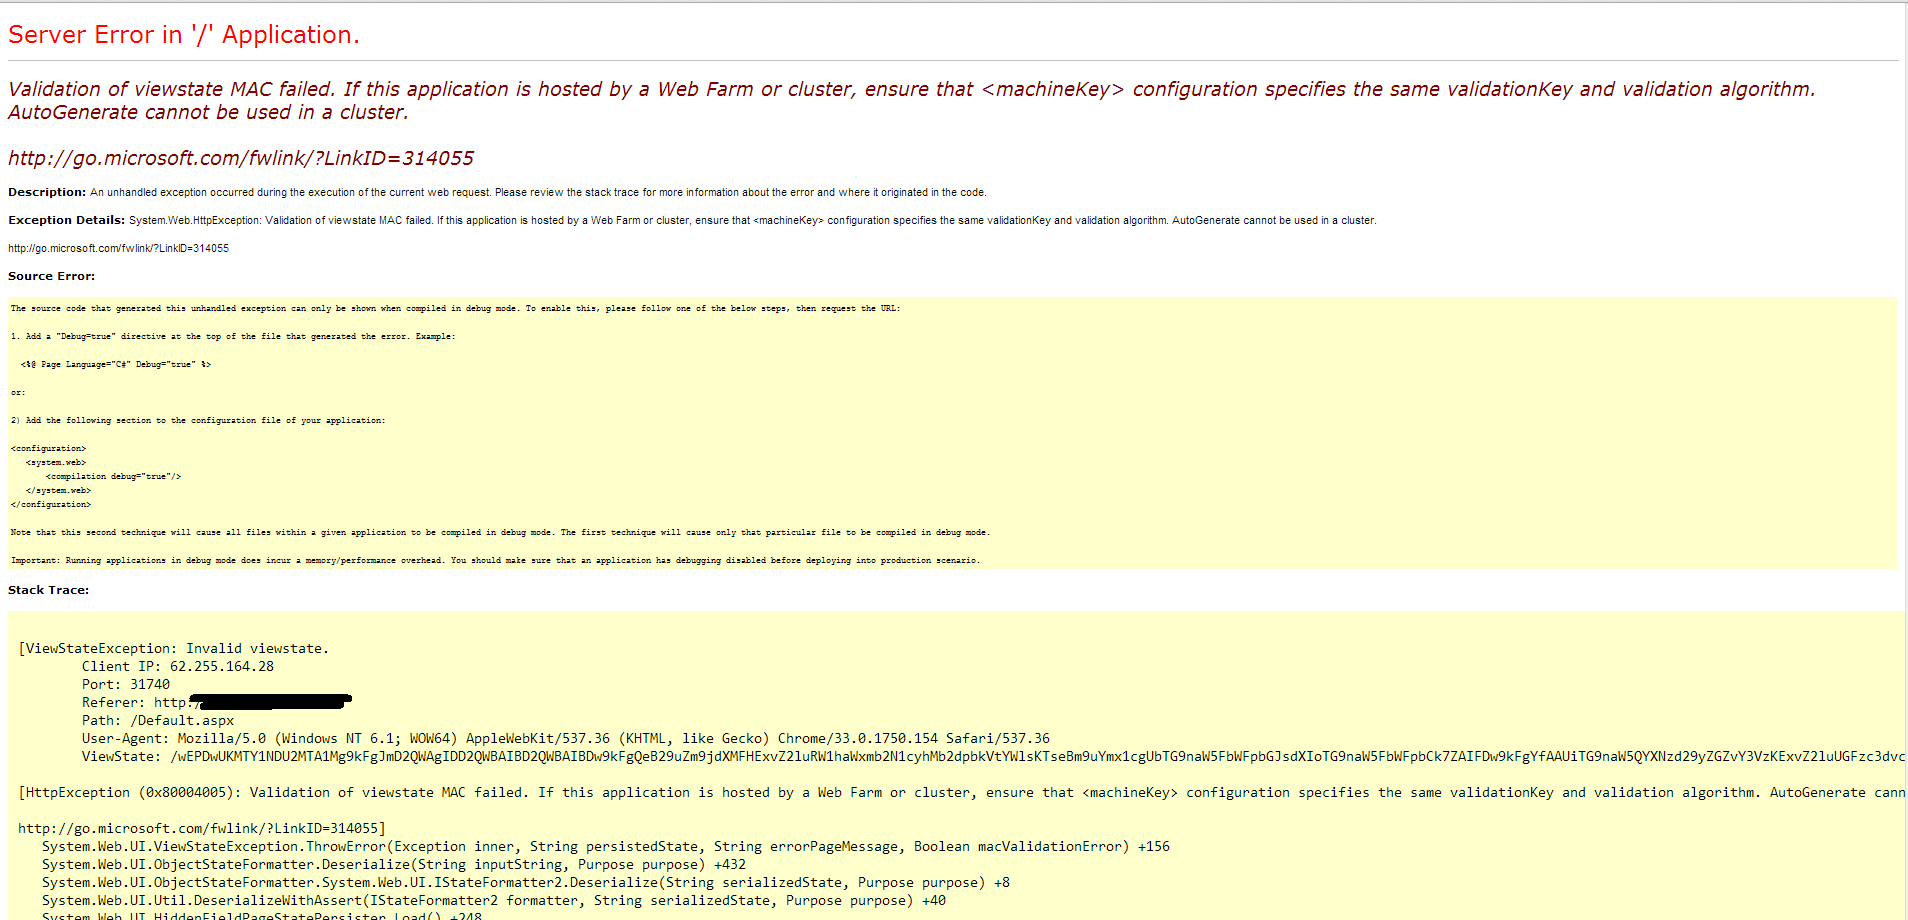Click the 'ViewStateException: Invalid viewstate' line
The width and height of the screenshot is (1908, 920).
coord(174,649)
